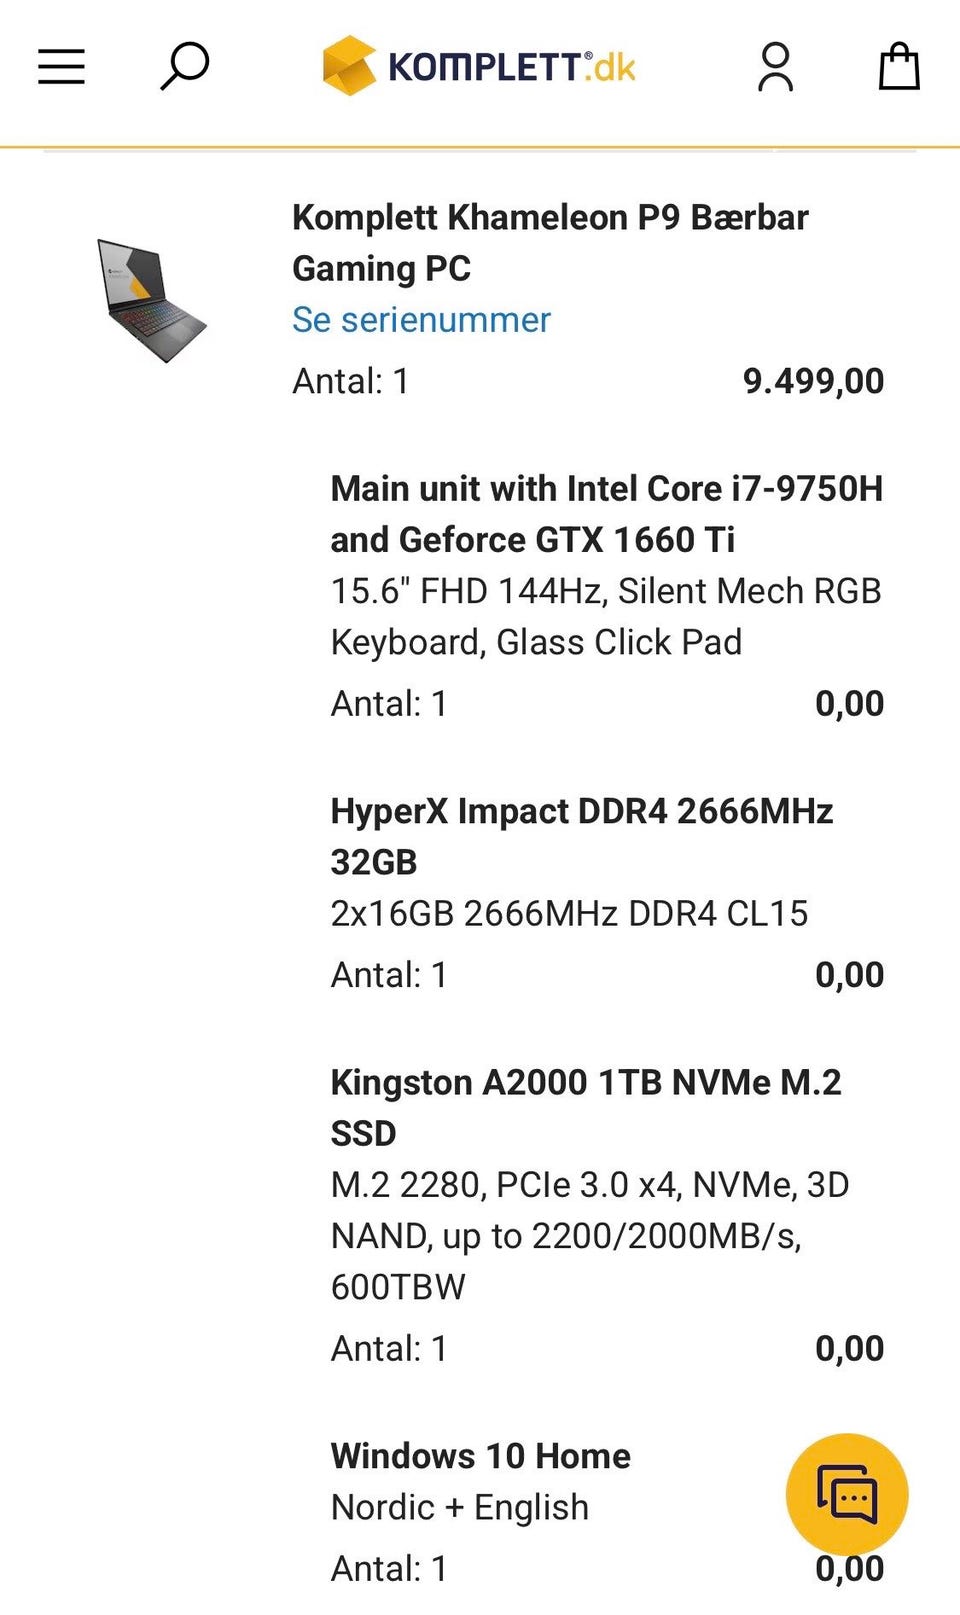Open the user account icon
The width and height of the screenshot is (960, 1615).
(x=775, y=67)
